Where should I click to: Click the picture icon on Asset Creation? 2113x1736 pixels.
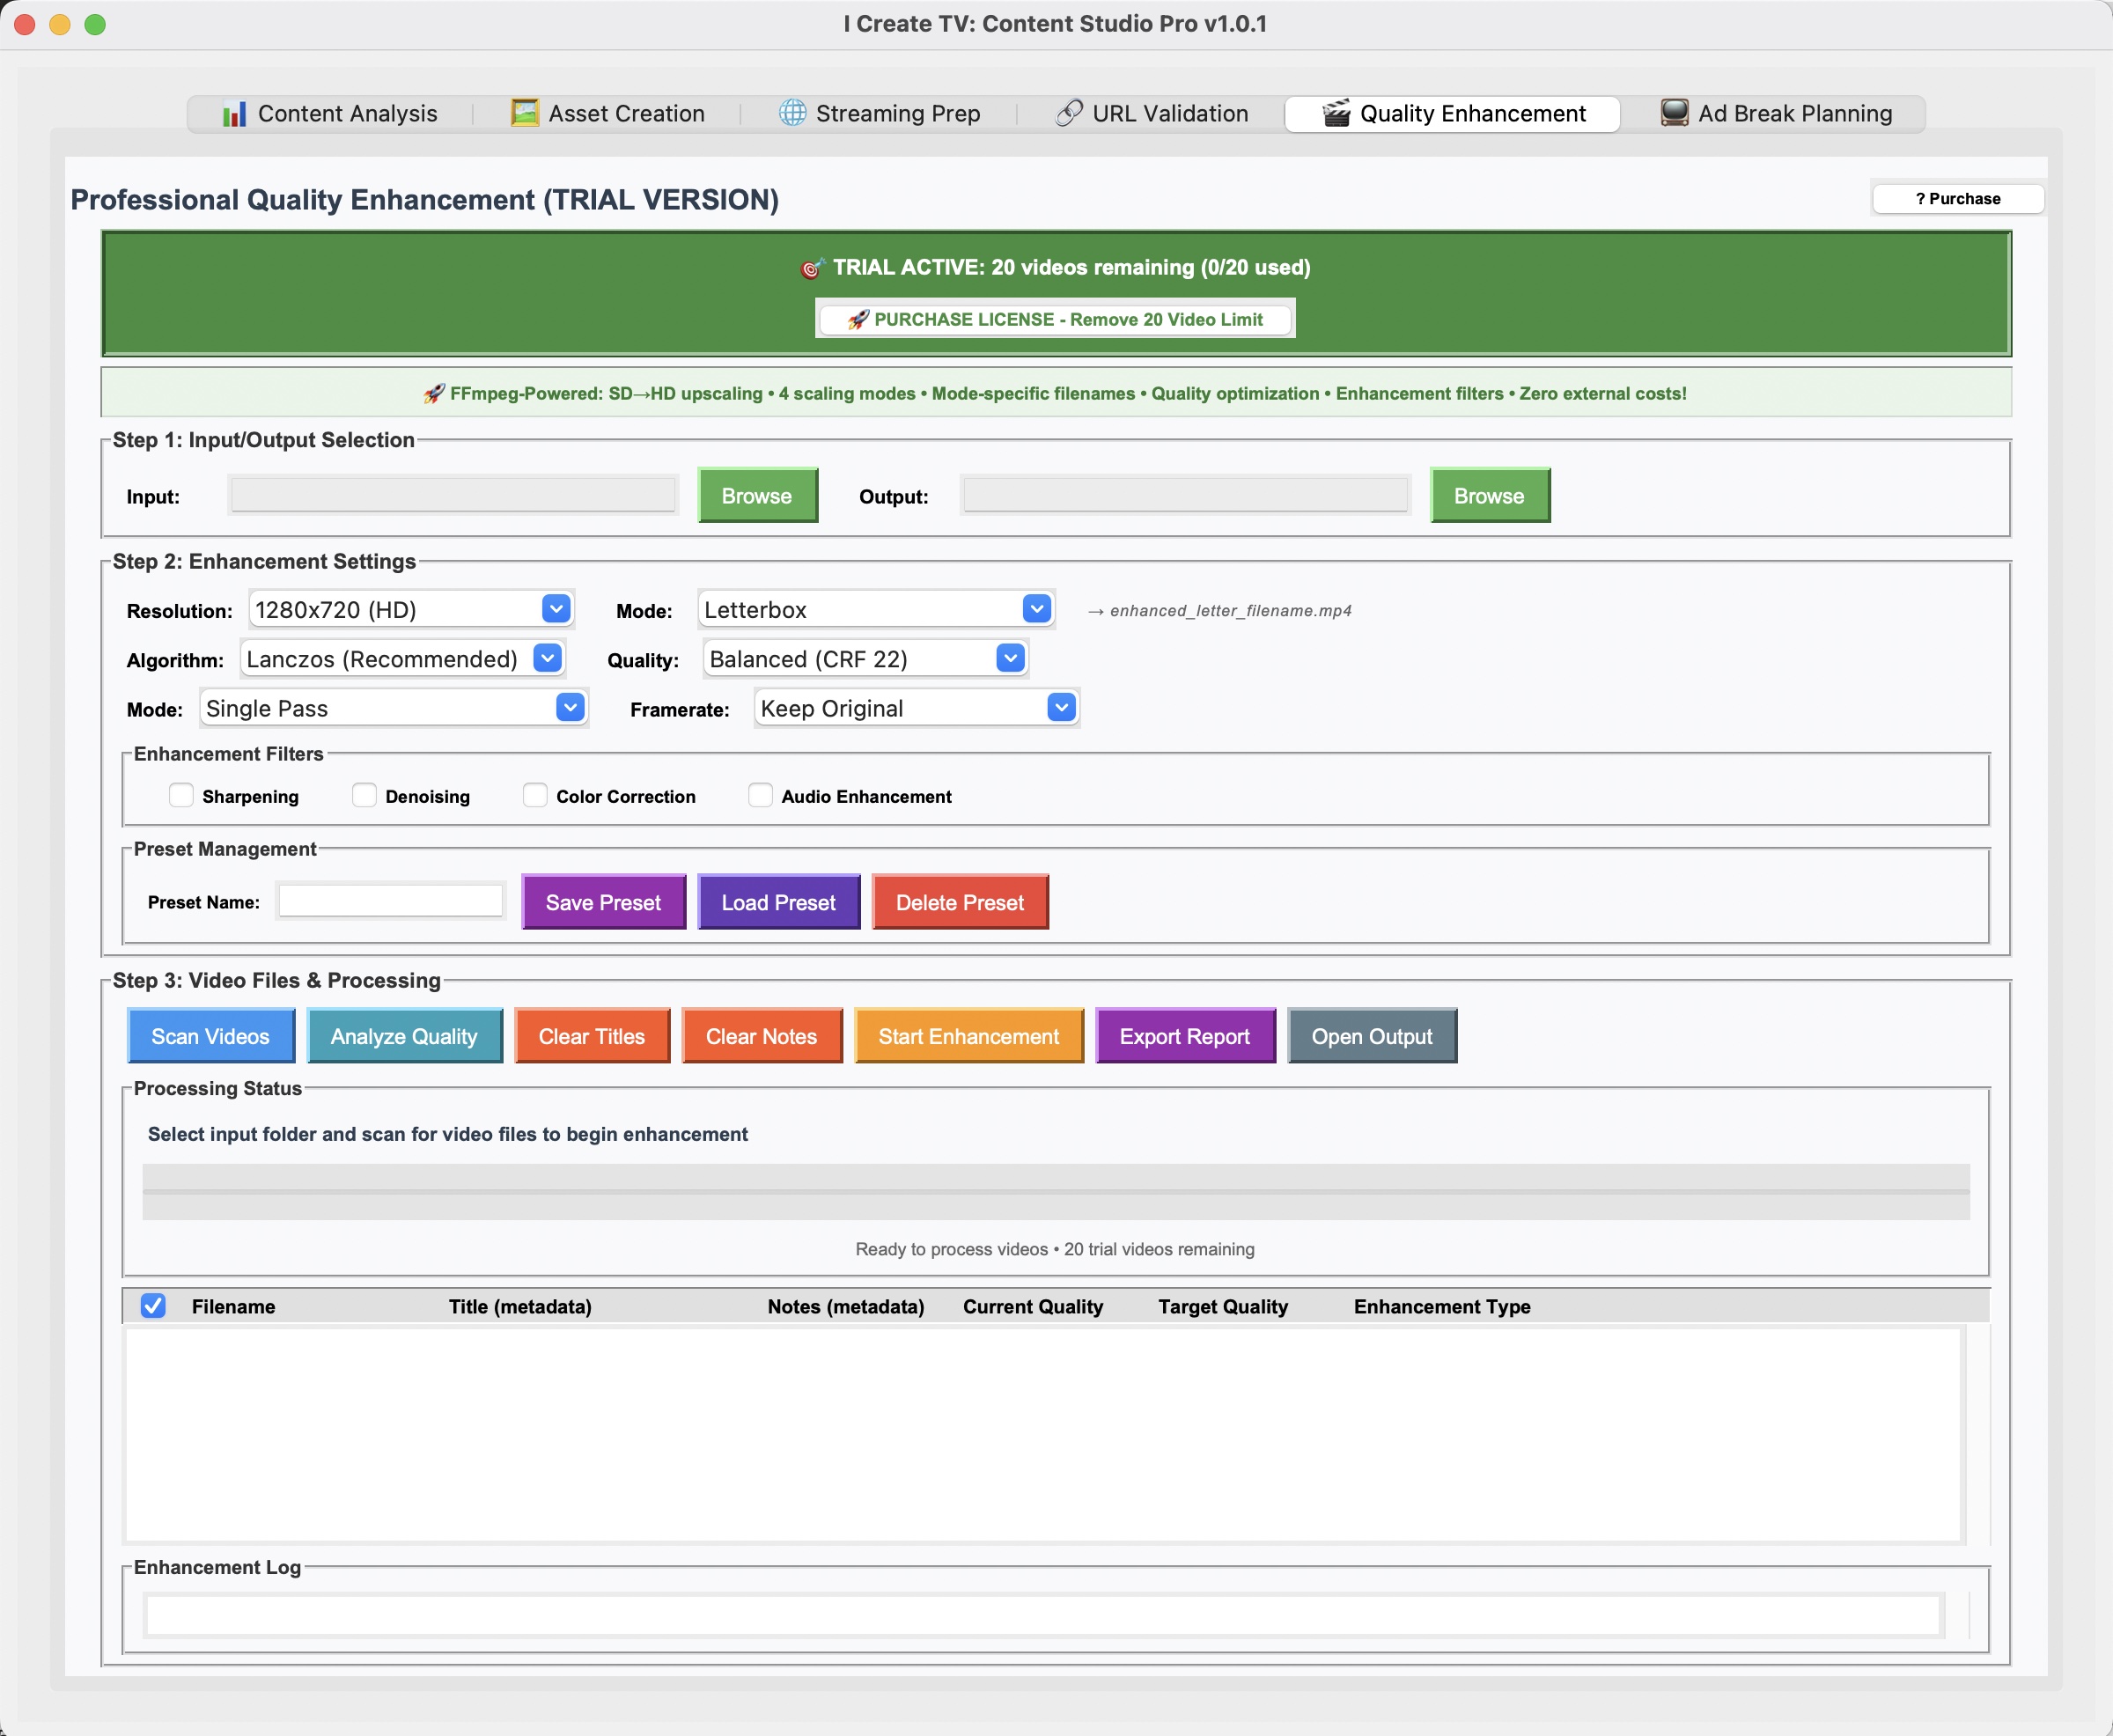point(524,113)
